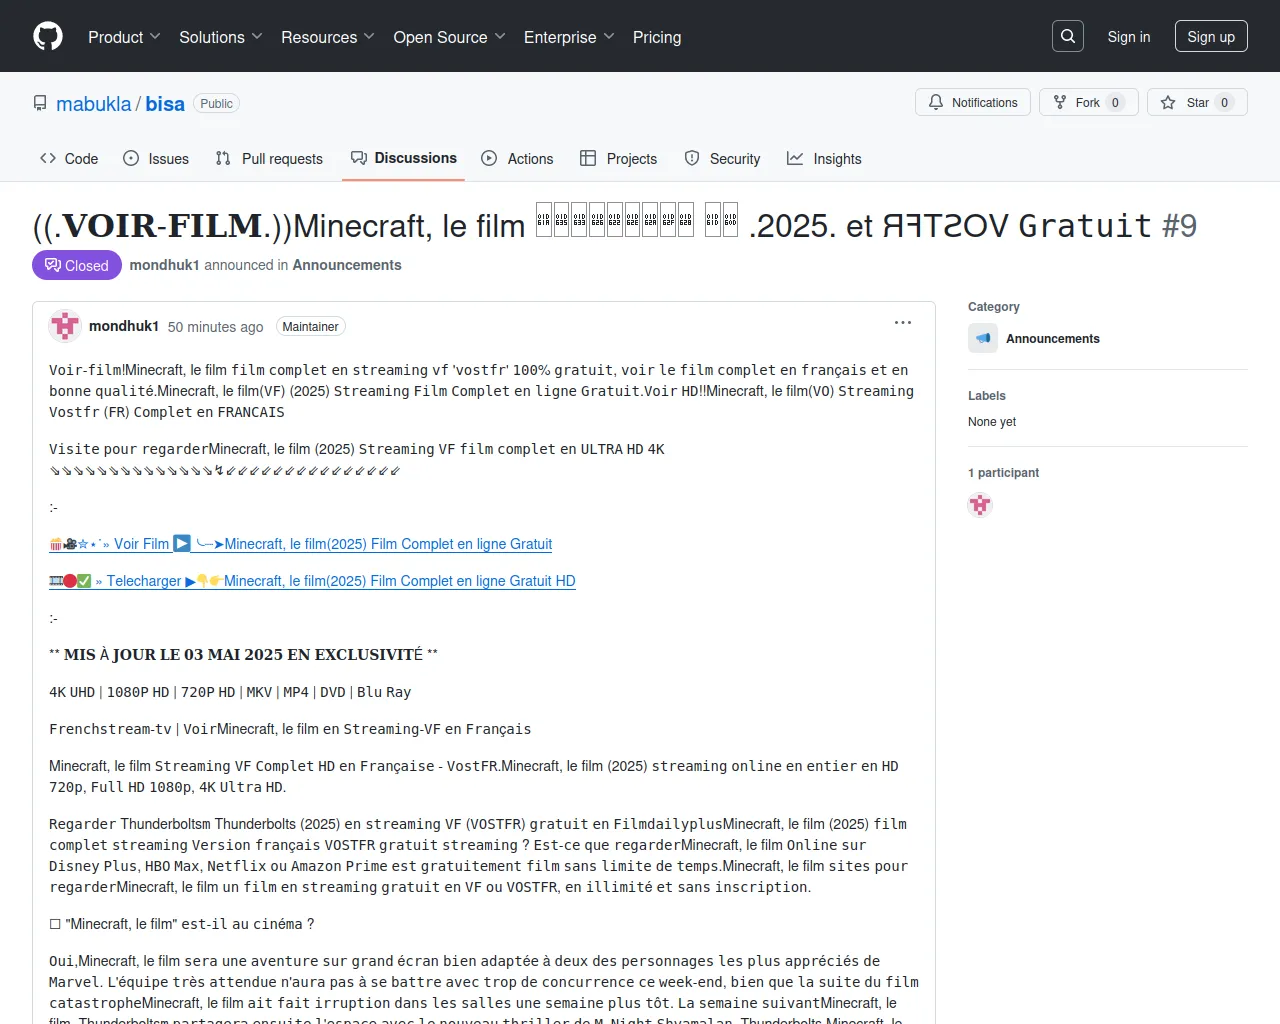This screenshot has width=1280, height=1024.
Task: Click the Notifications button
Action: [x=973, y=102]
